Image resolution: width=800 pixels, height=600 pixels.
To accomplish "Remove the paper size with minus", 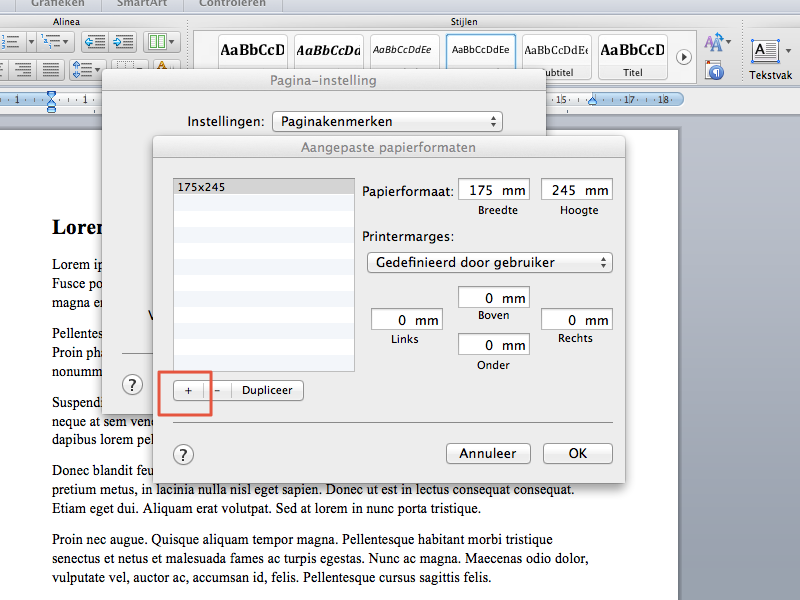I will tap(217, 390).
